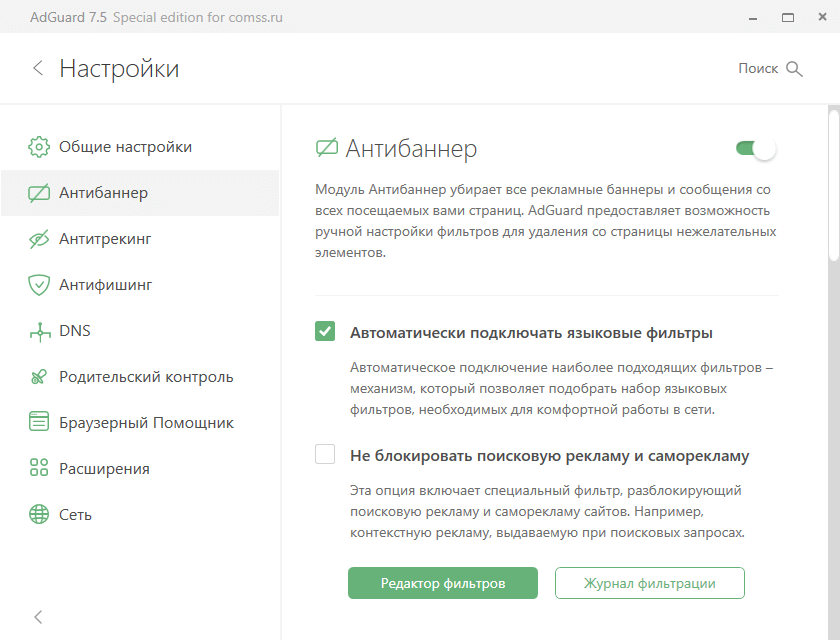
Task: Maximize the AdGuard window
Action: click(x=788, y=18)
